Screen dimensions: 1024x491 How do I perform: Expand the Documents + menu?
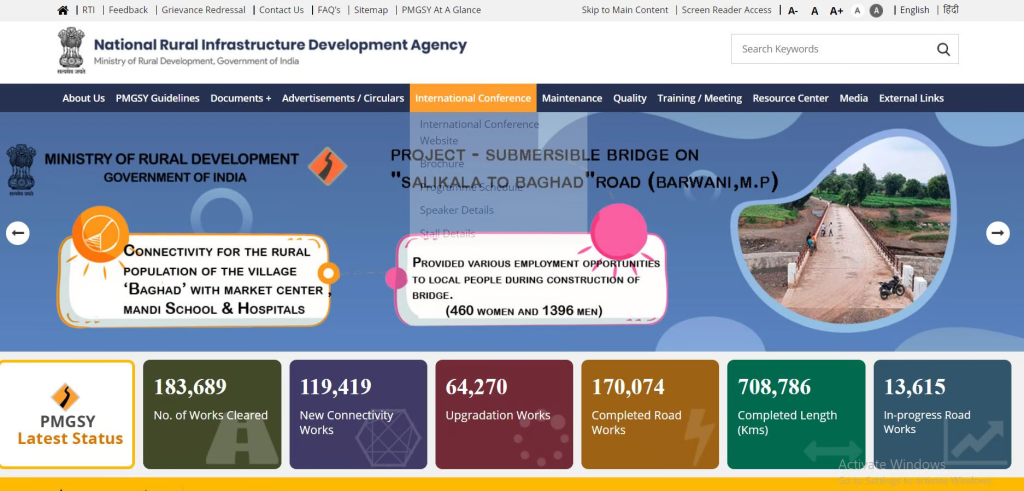[240, 98]
